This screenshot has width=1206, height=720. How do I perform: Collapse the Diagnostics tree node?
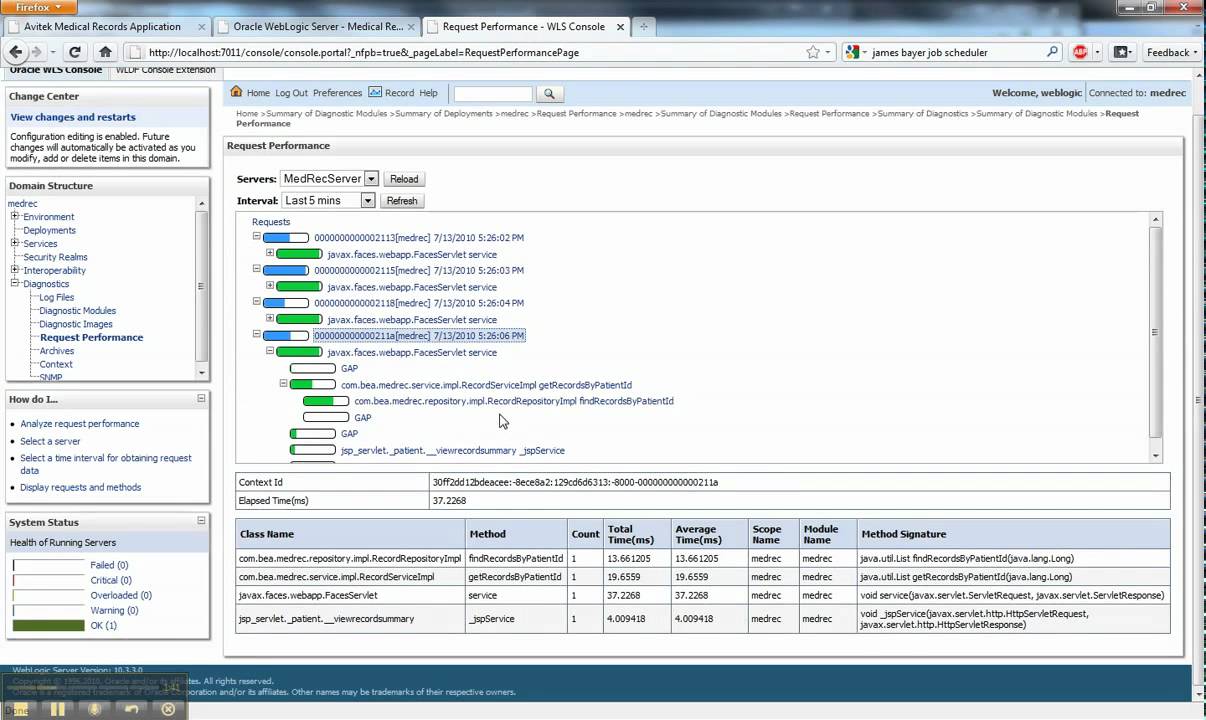[15, 283]
